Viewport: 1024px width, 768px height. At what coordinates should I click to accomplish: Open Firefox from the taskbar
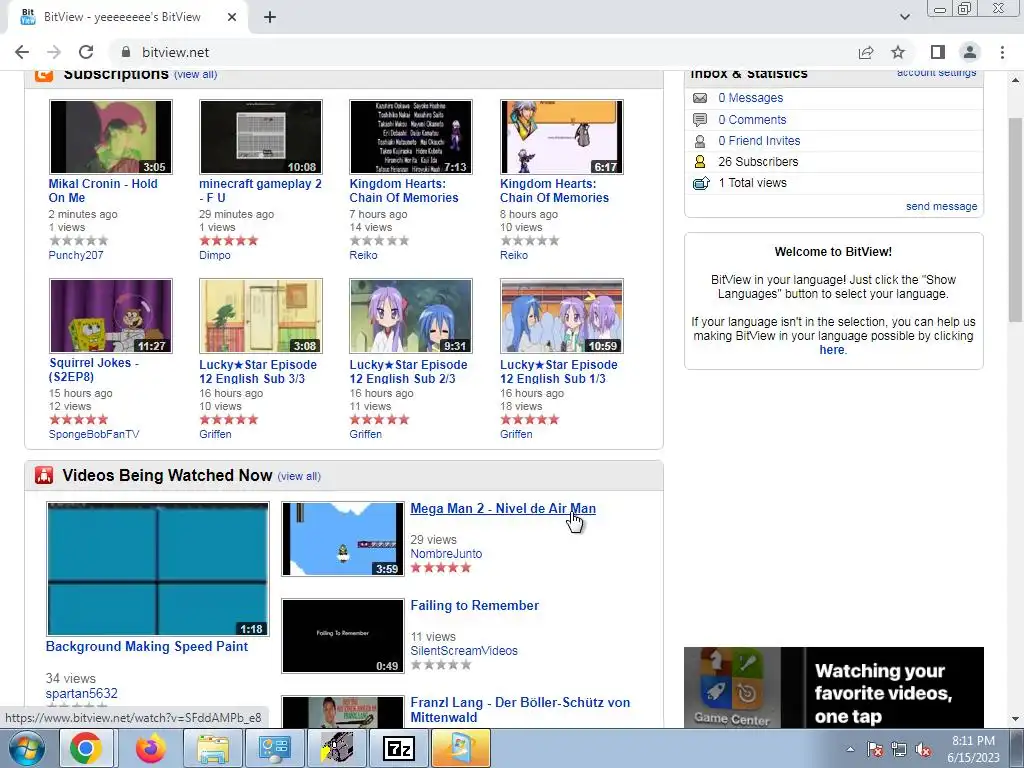pyautogui.click(x=151, y=748)
